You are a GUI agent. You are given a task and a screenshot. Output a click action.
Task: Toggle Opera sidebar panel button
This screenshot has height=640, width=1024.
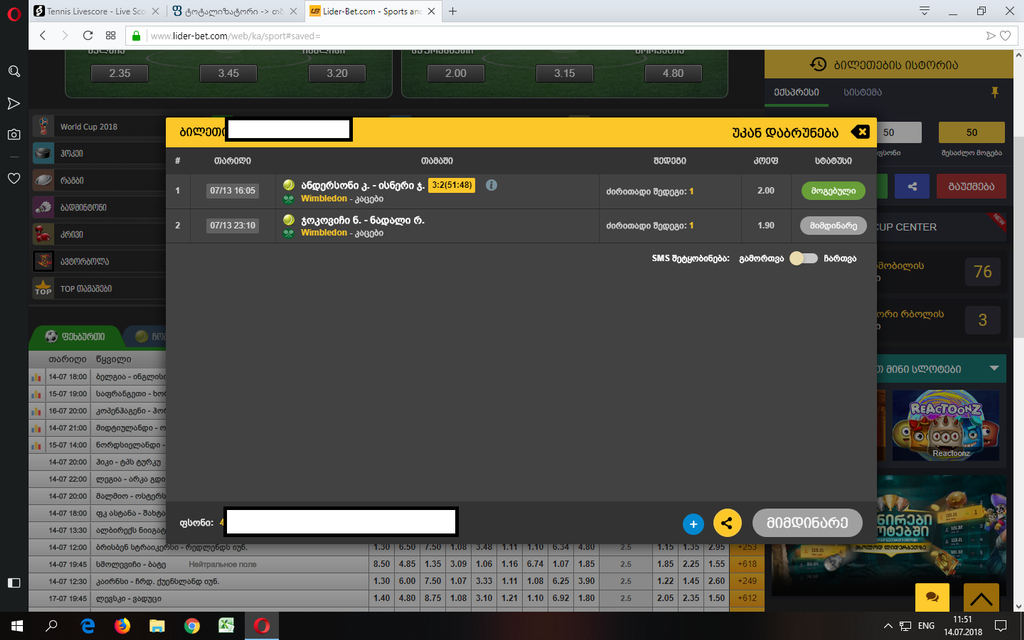(14, 583)
